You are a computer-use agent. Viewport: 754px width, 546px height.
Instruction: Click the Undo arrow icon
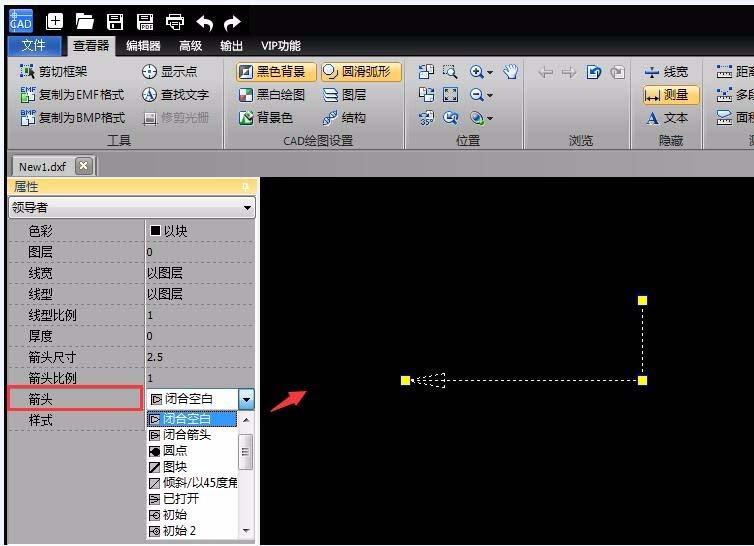[x=204, y=22]
